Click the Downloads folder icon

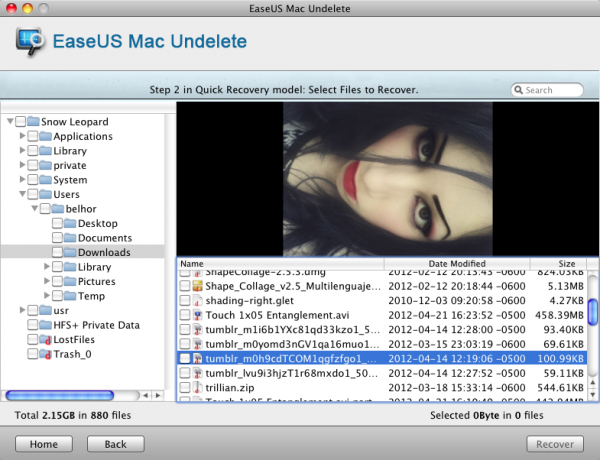pyautogui.click(x=70, y=252)
